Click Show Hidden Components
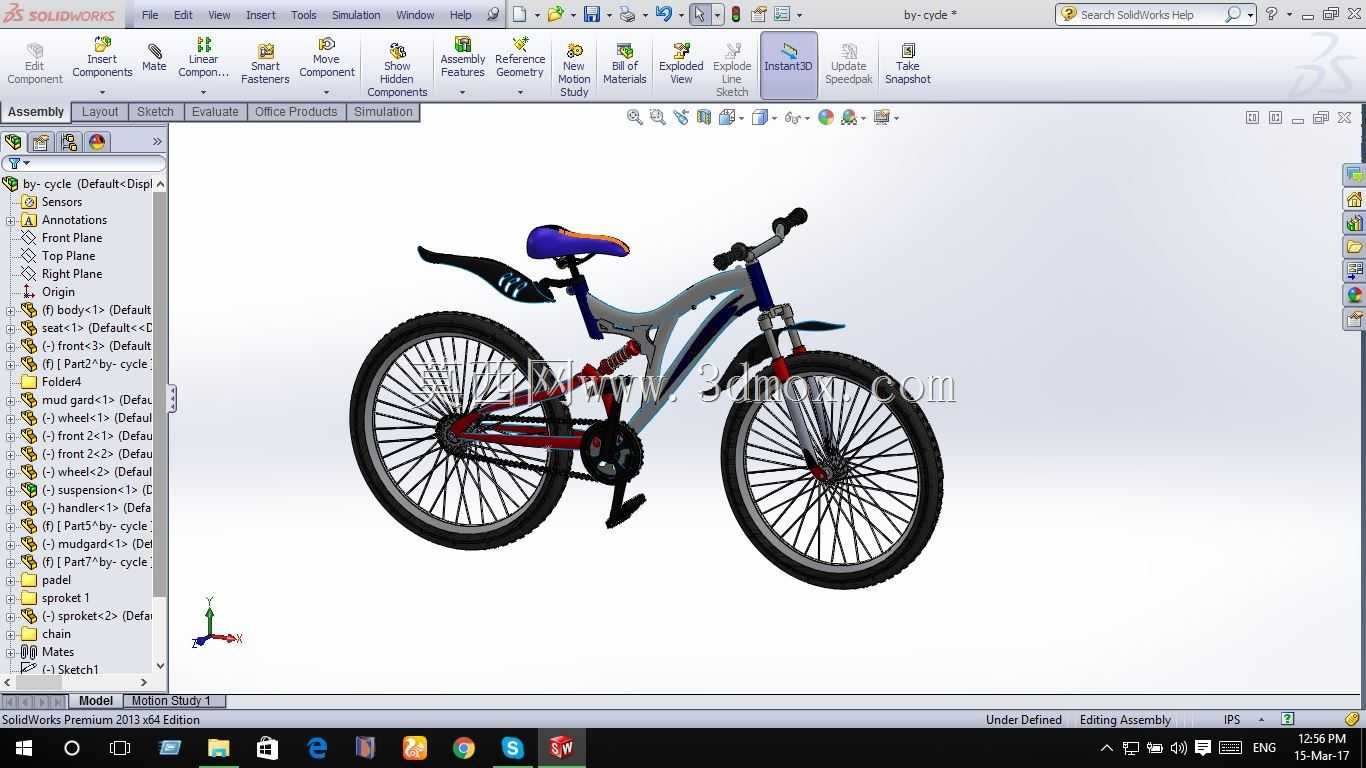Screen dimensions: 1366x768 (397, 70)
